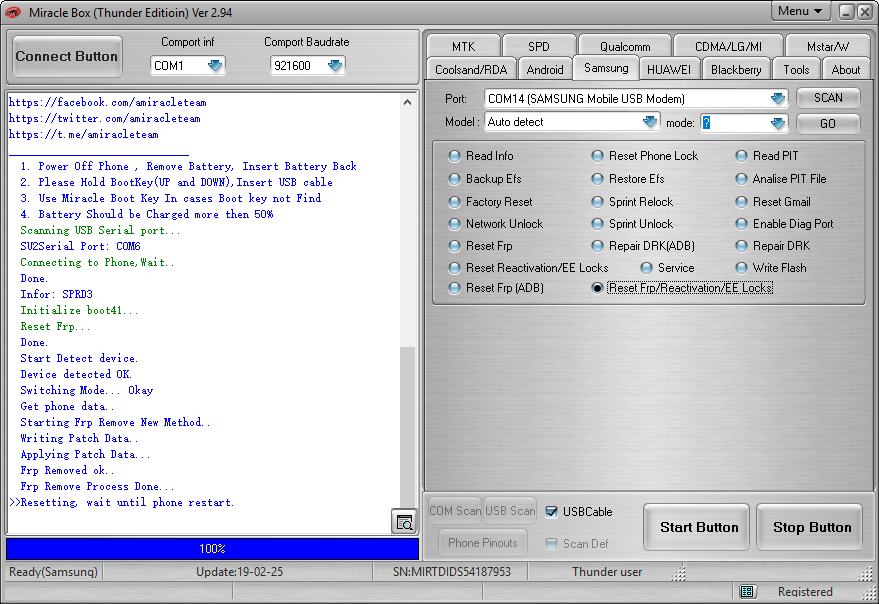The width and height of the screenshot is (879, 604).
Task: Switch to the Qualcomm tab
Action: click(x=625, y=46)
